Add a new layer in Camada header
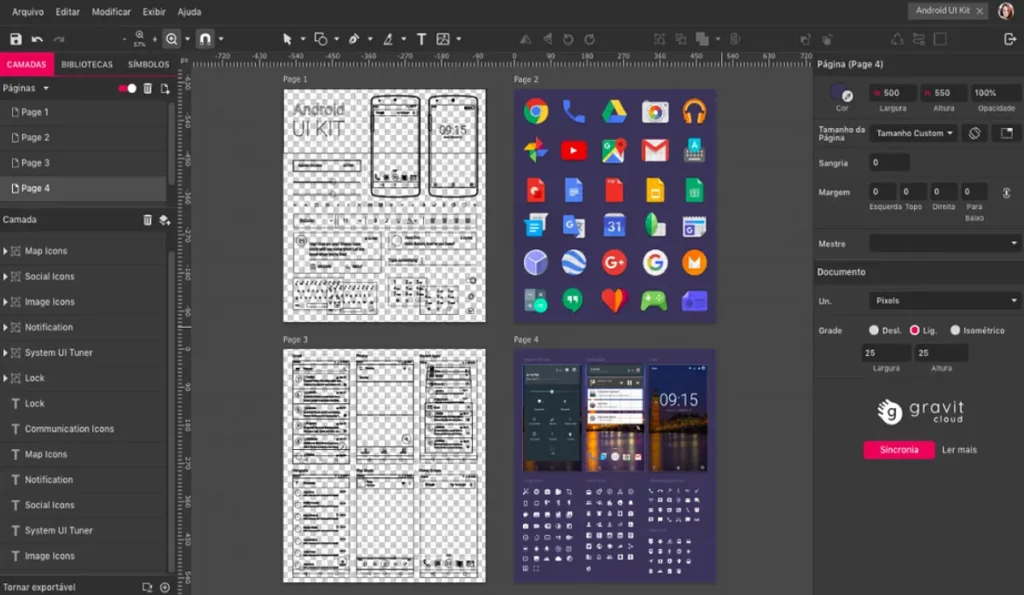 (x=165, y=220)
